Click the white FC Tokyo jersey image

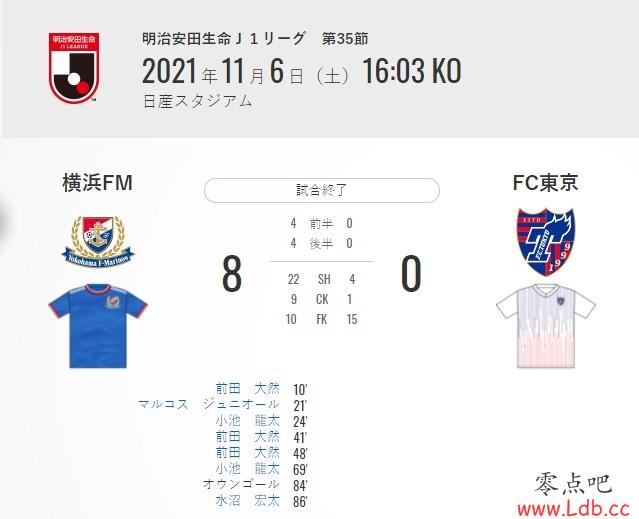click(546, 326)
